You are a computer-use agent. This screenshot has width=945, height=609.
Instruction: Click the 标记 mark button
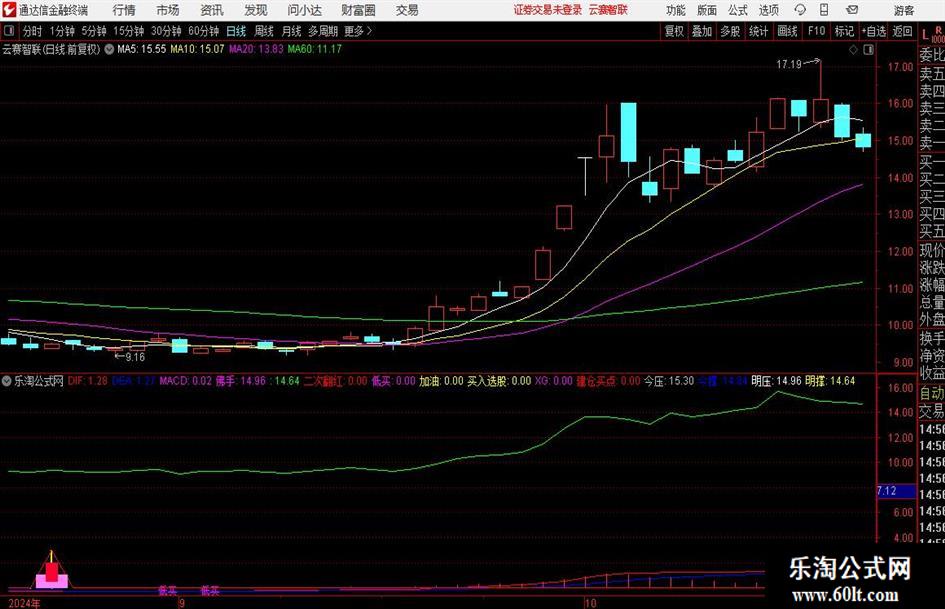[844, 31]
